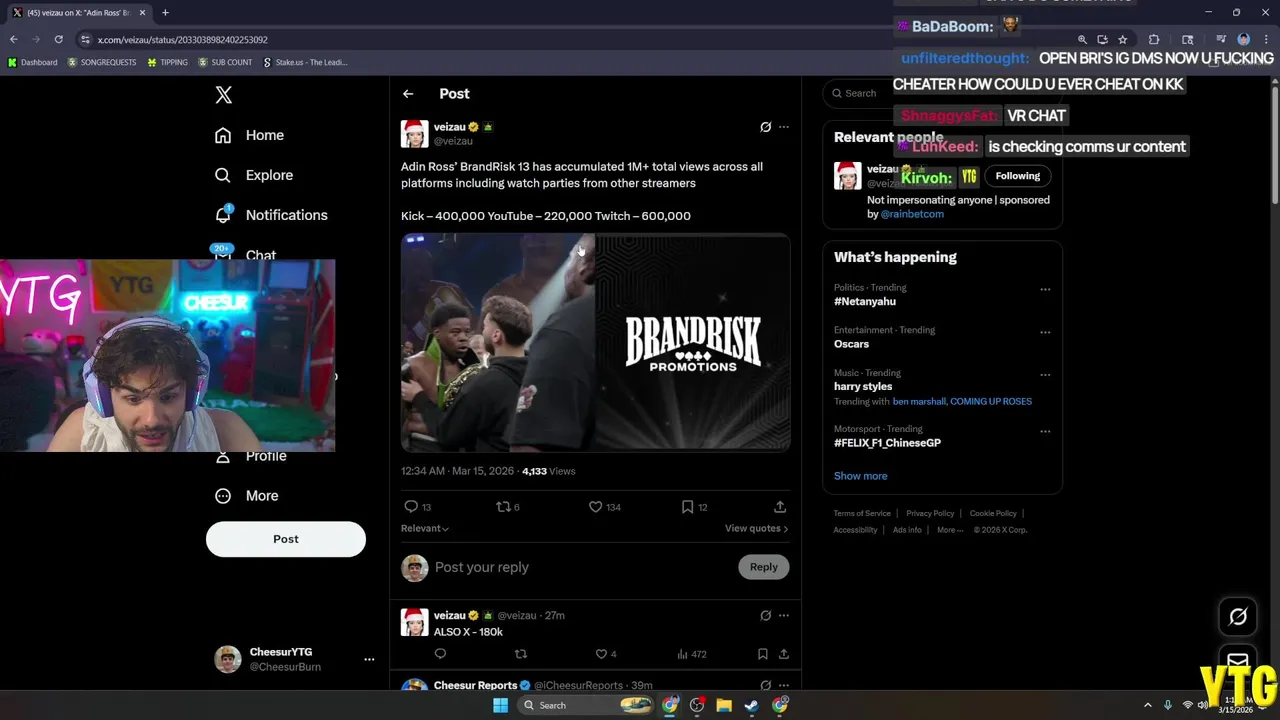Click the X logo in sidebar
Viewport: 1280px width, 720px height.
coord(224,95)
